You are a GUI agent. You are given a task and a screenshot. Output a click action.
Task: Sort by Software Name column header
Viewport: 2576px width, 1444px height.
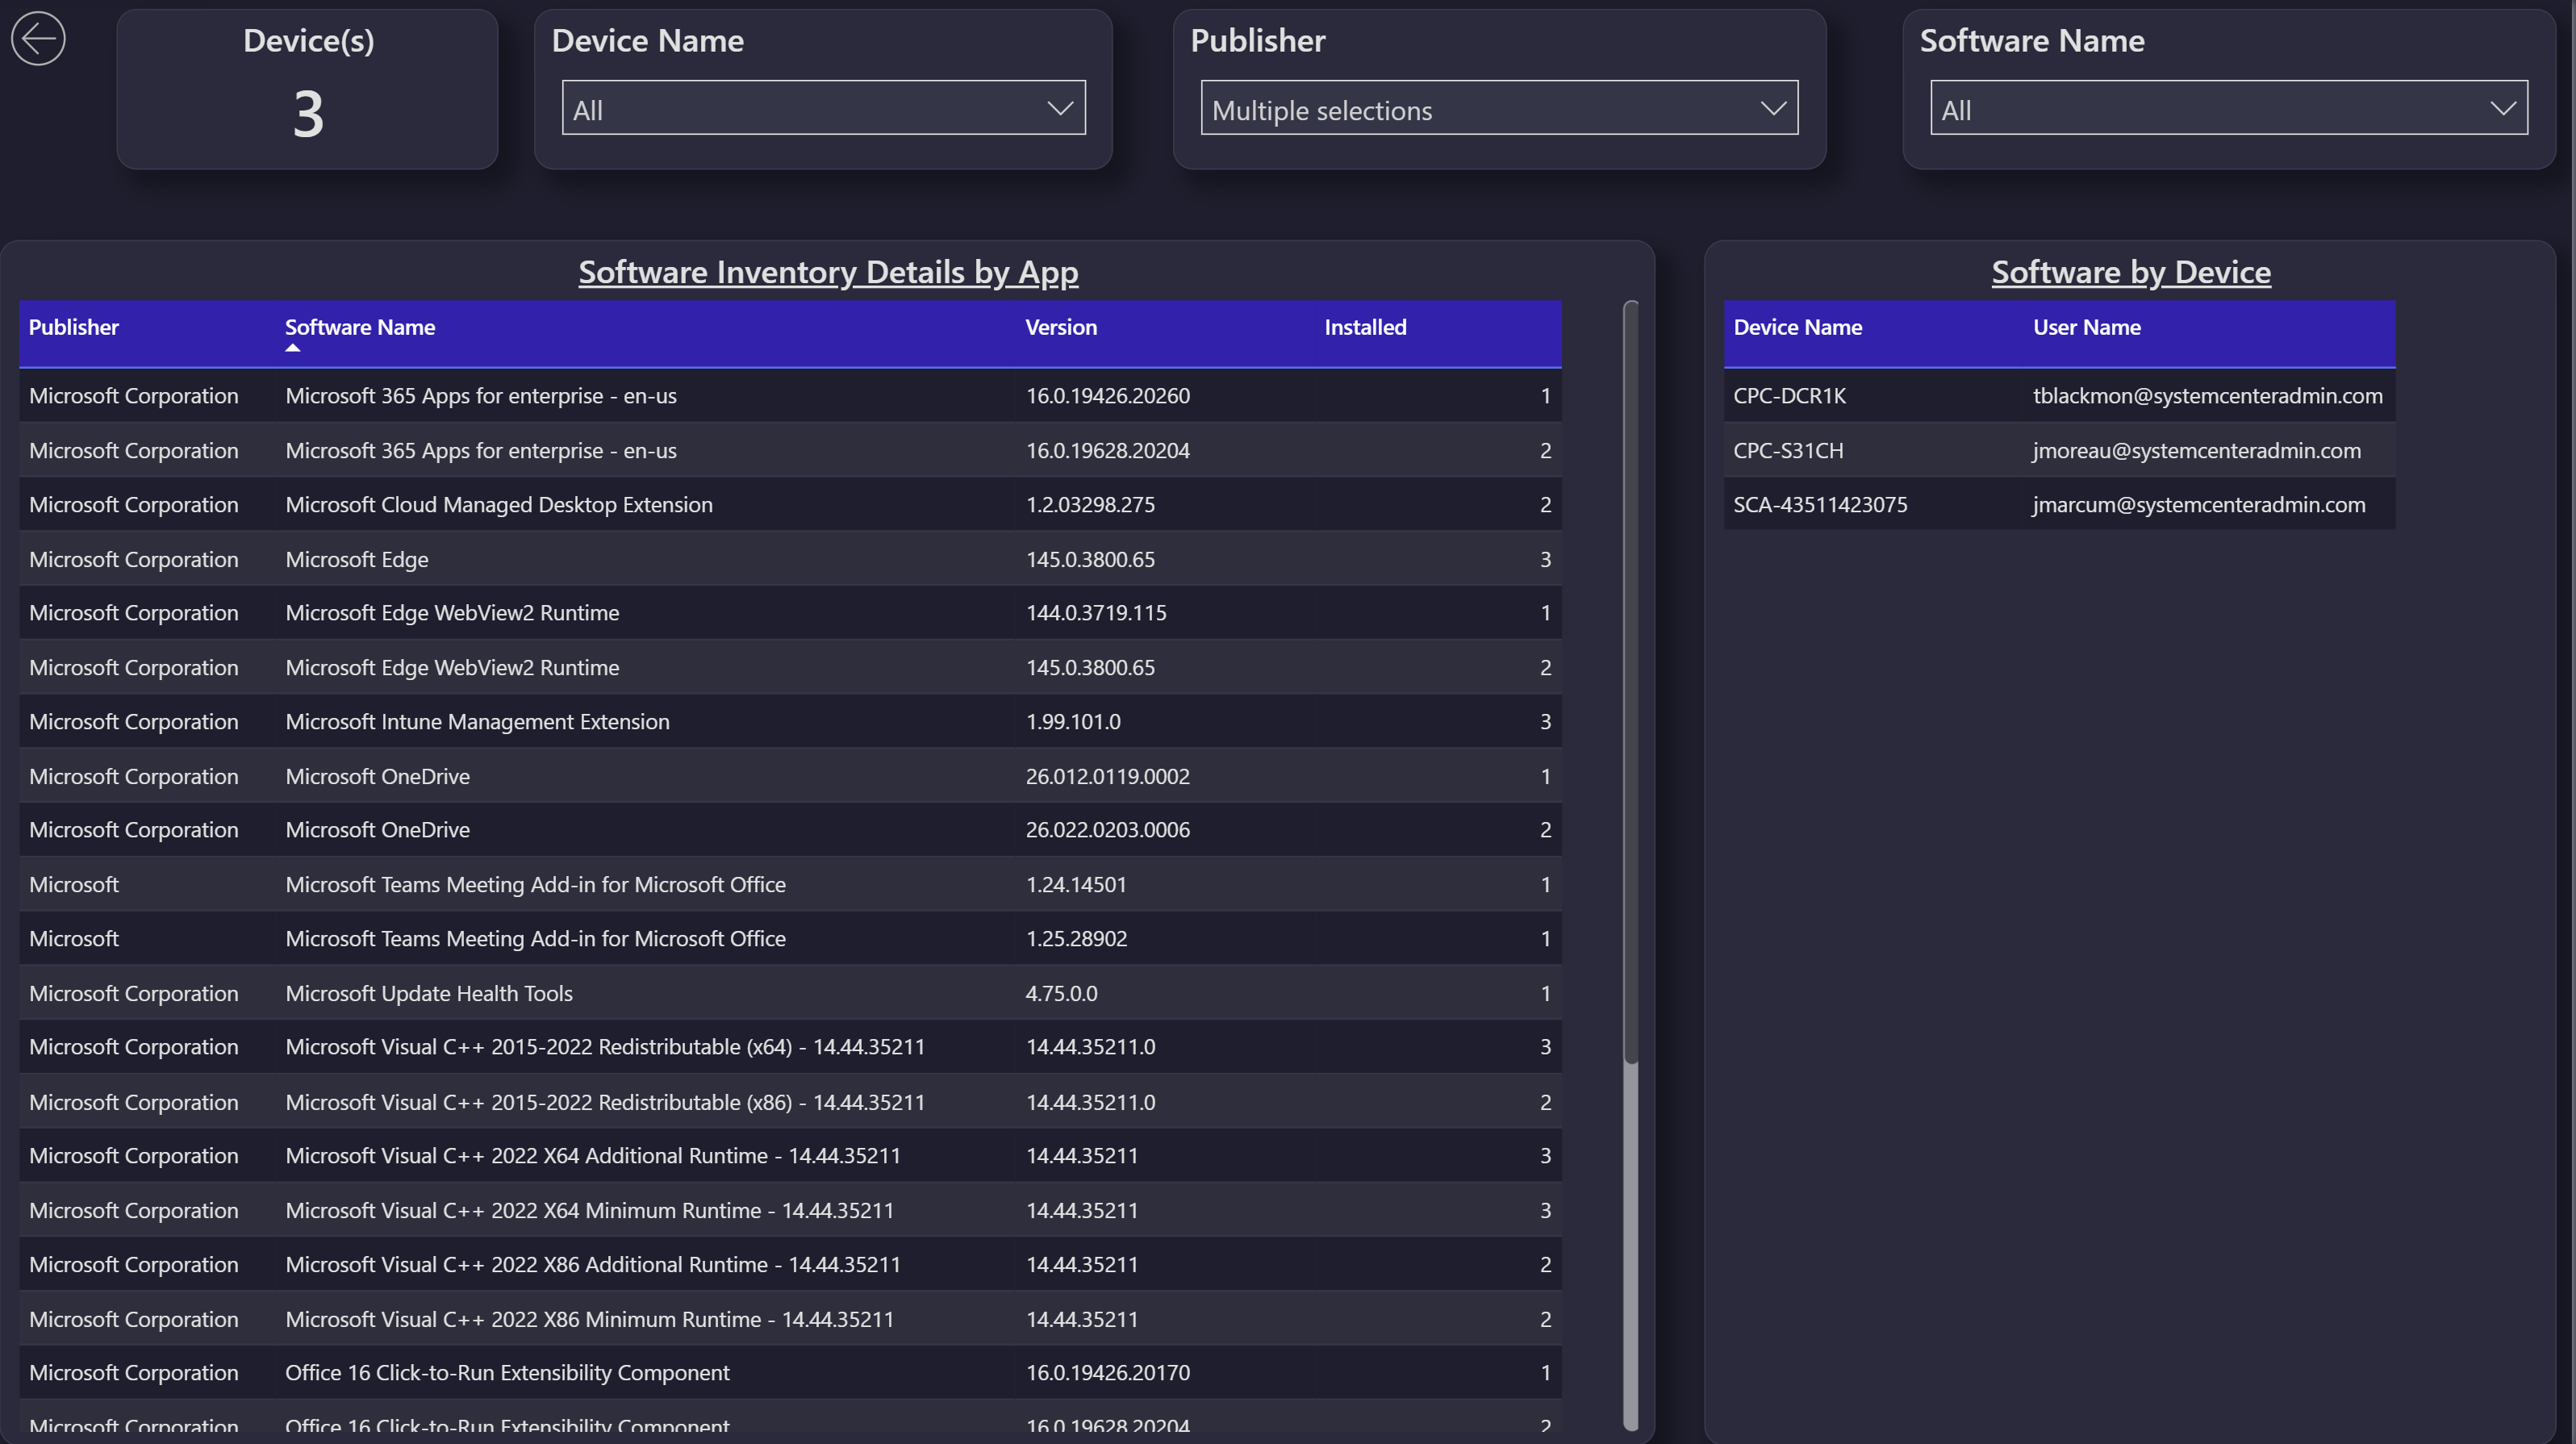click(360, 327)
